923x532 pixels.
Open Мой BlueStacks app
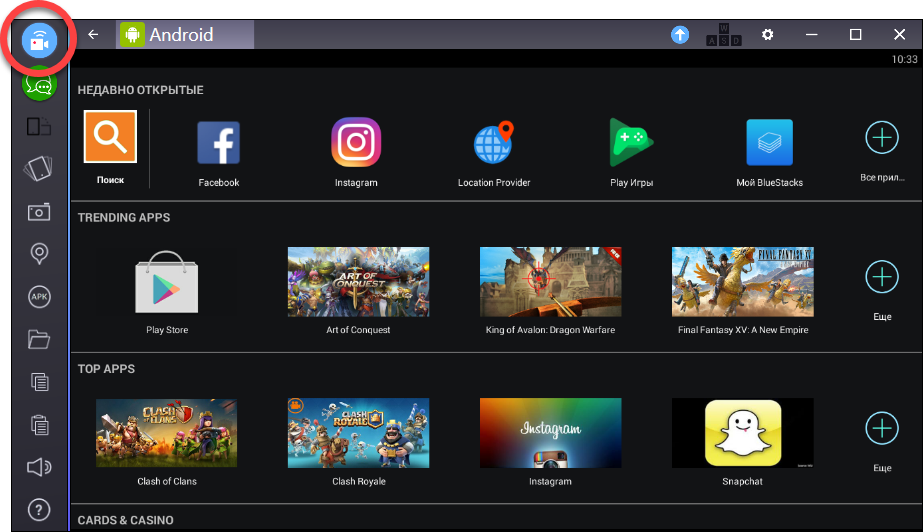(x=769, y=142)
